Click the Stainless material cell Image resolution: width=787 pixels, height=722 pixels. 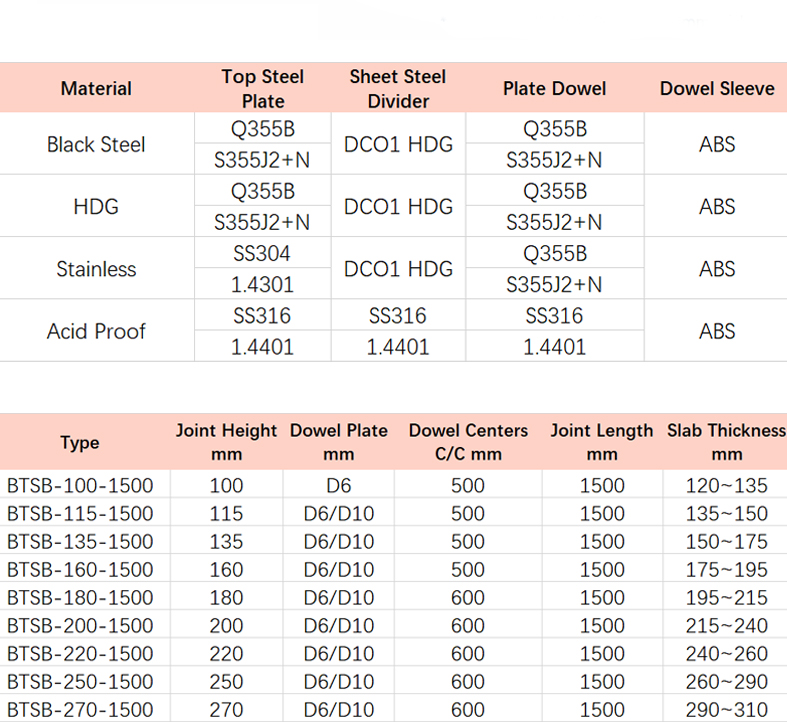click(x=96, y=269)
